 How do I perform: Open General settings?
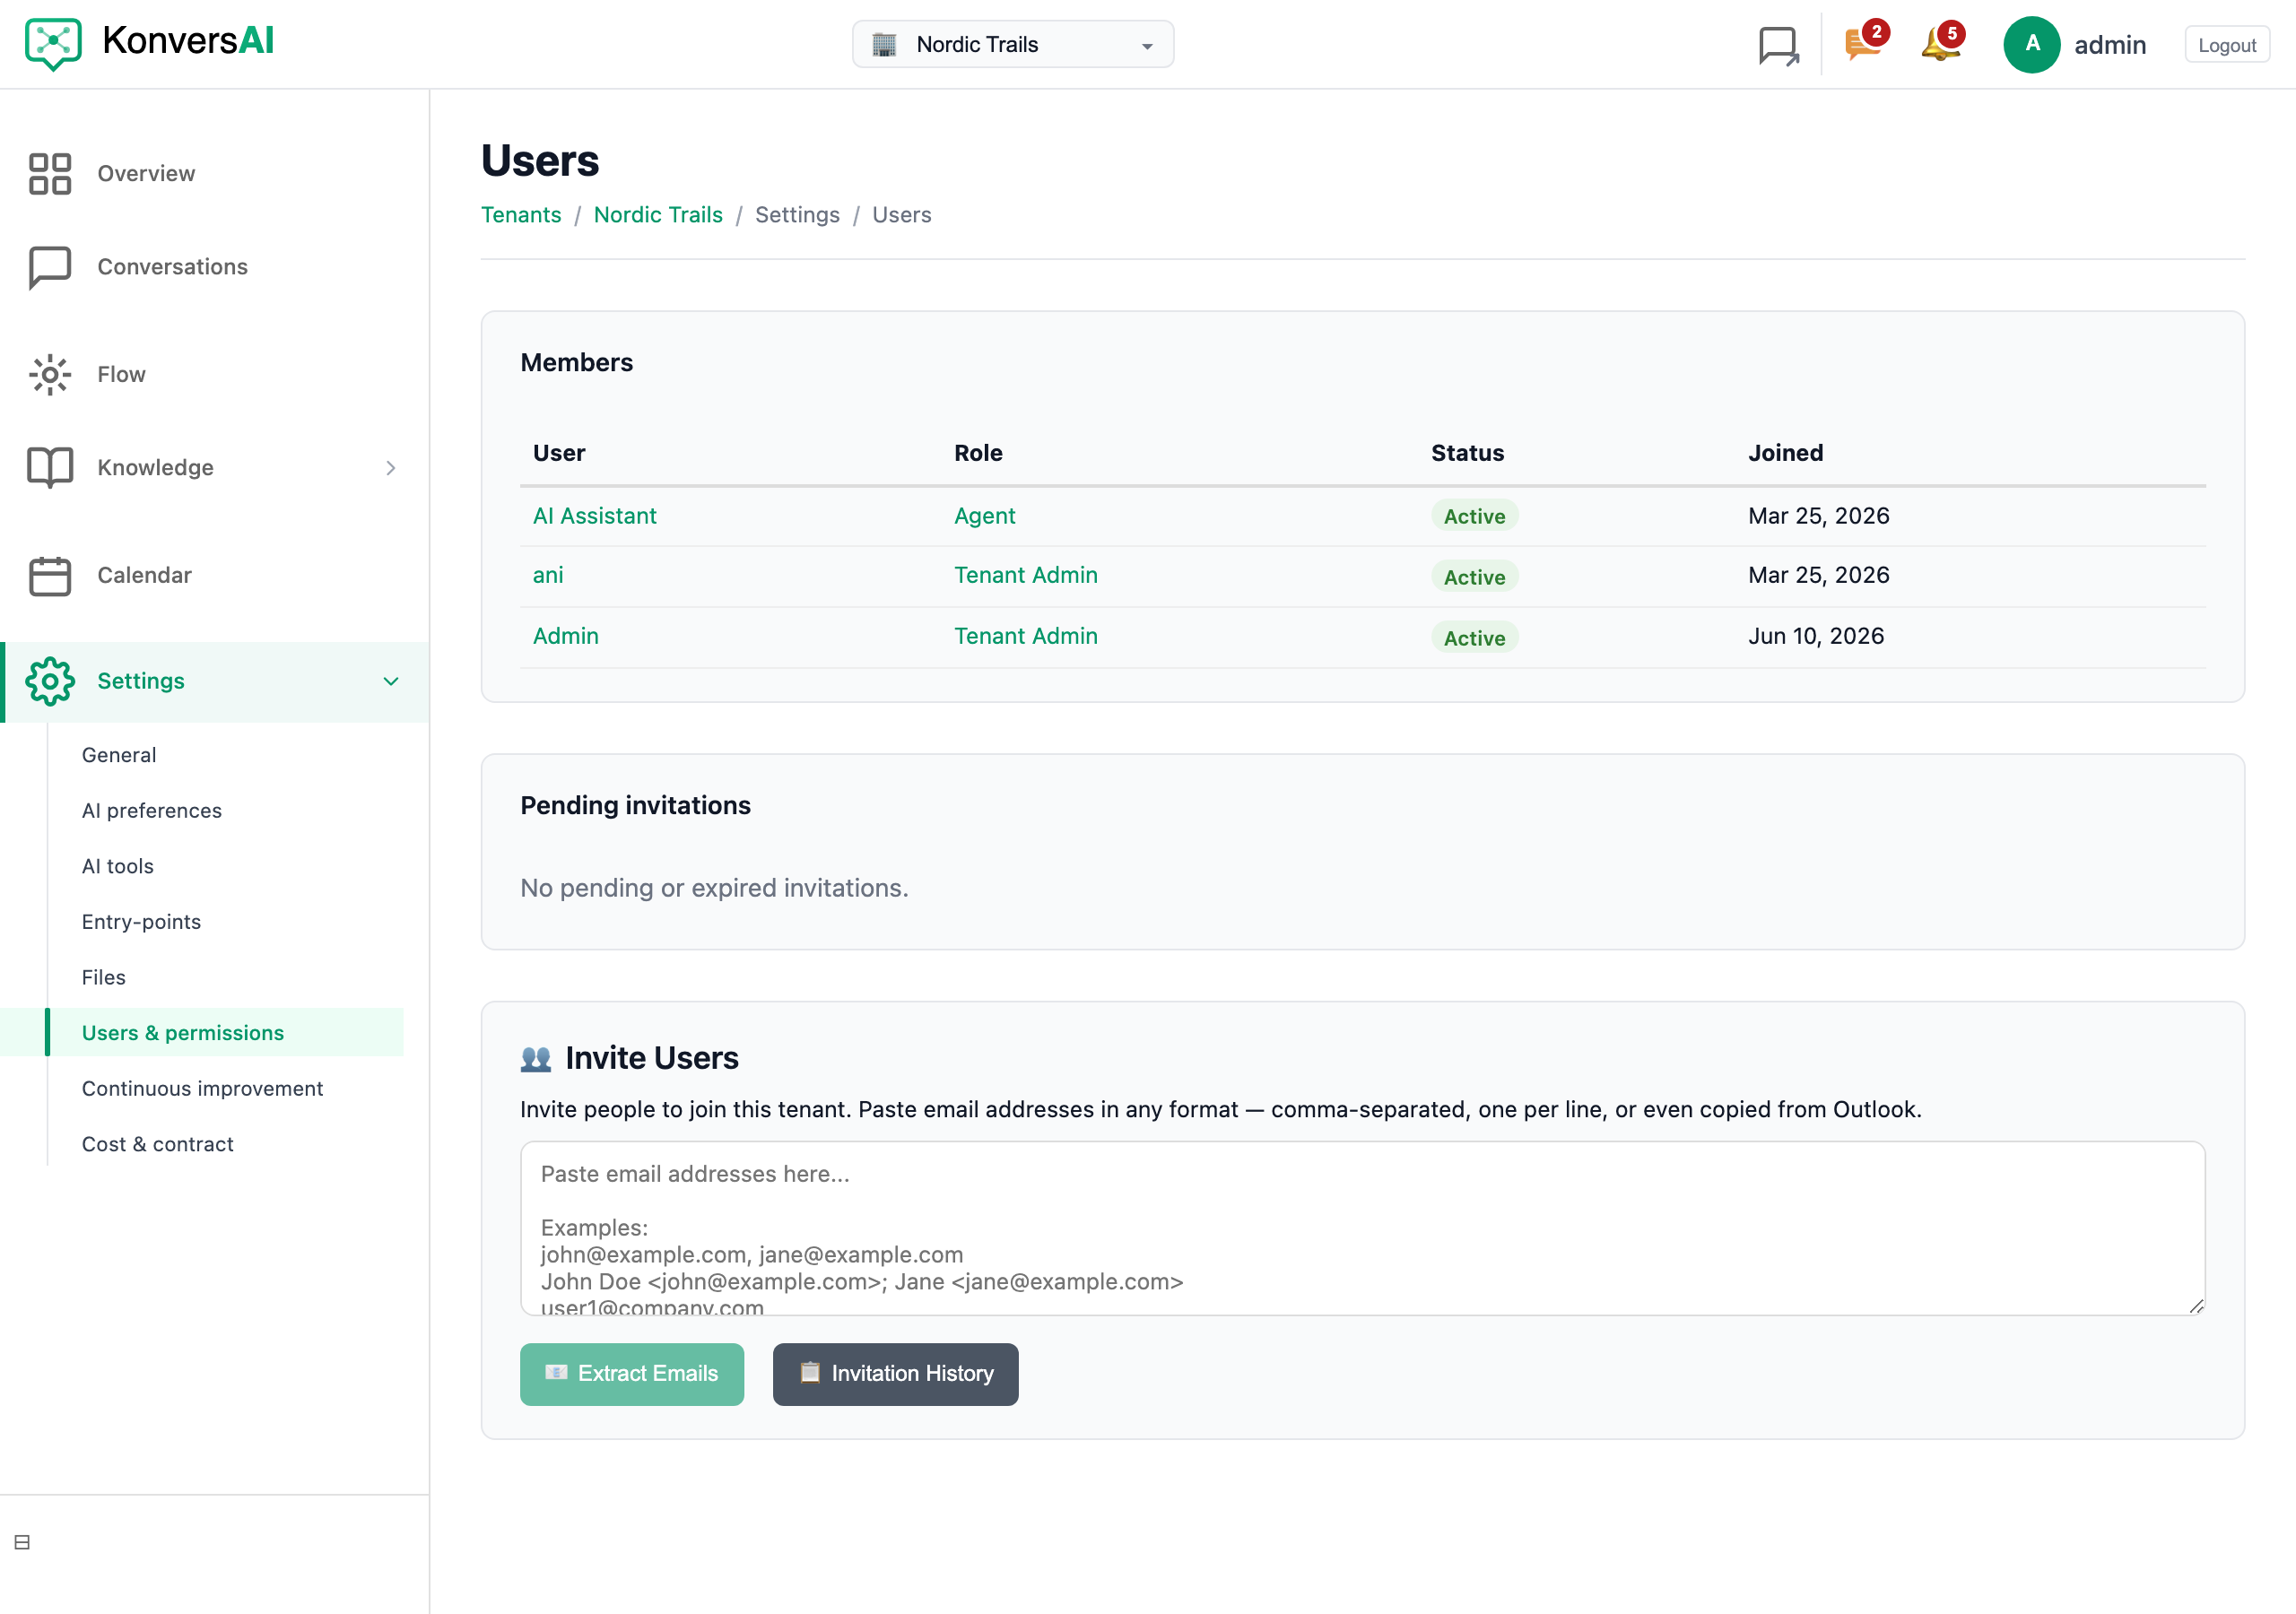tap(119, 755)
